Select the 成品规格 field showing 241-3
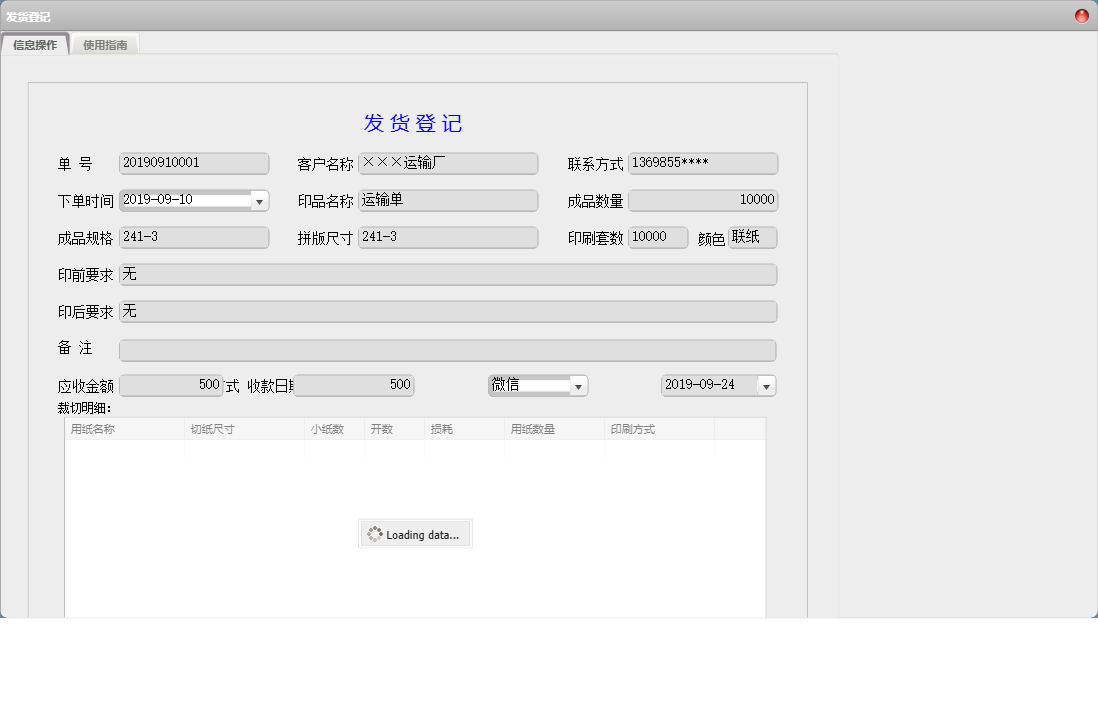1098x707 pixels. pos(193,237)
